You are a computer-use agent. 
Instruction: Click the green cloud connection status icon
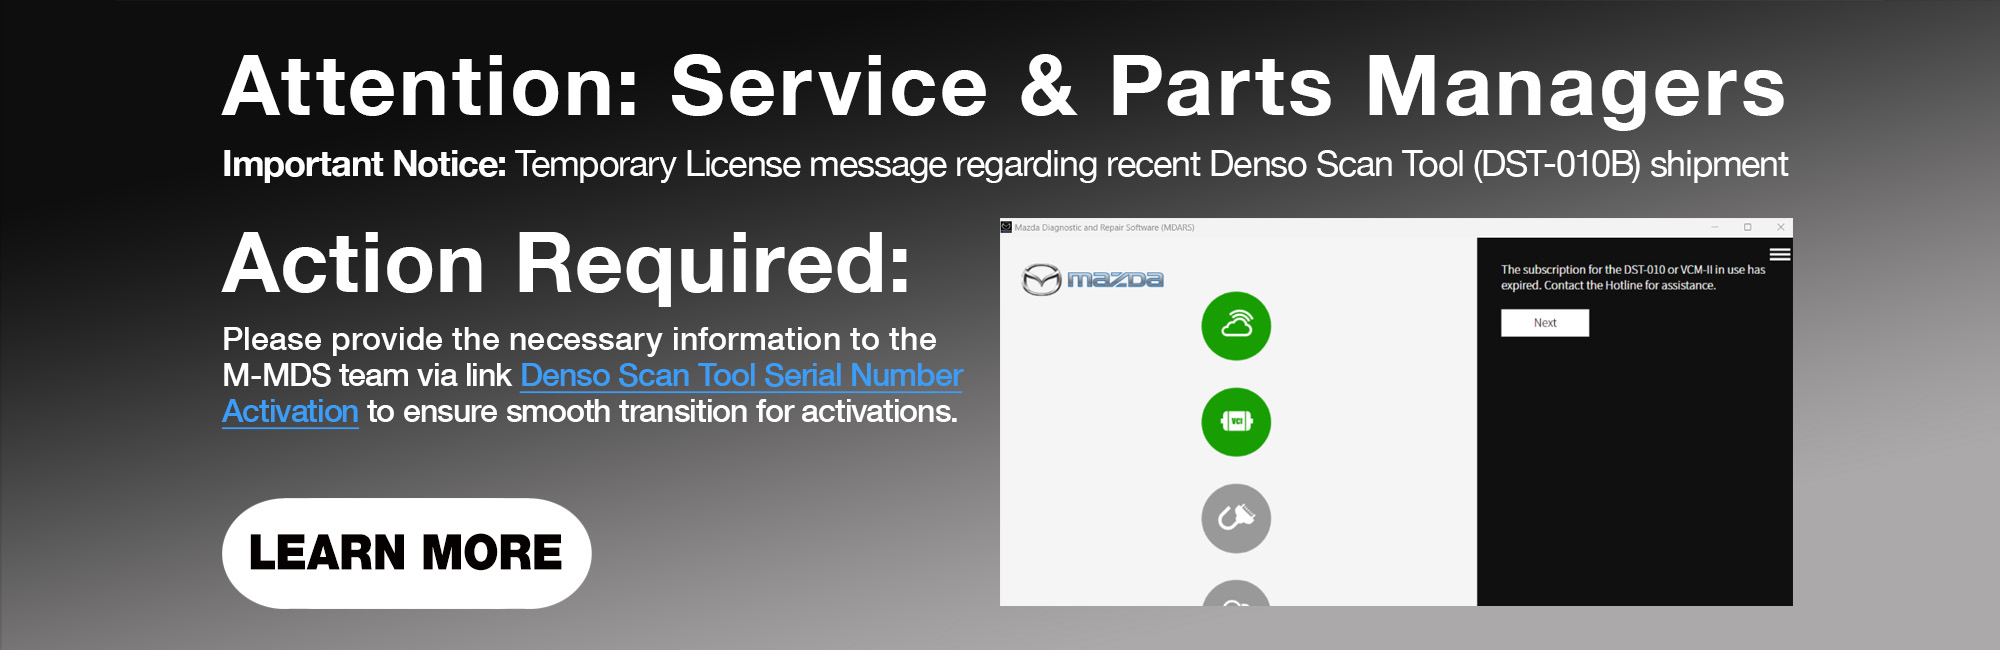pos(1236,326)
